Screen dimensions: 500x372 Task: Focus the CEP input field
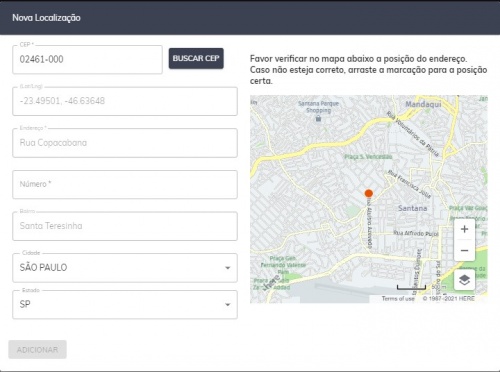click(87, 60)
